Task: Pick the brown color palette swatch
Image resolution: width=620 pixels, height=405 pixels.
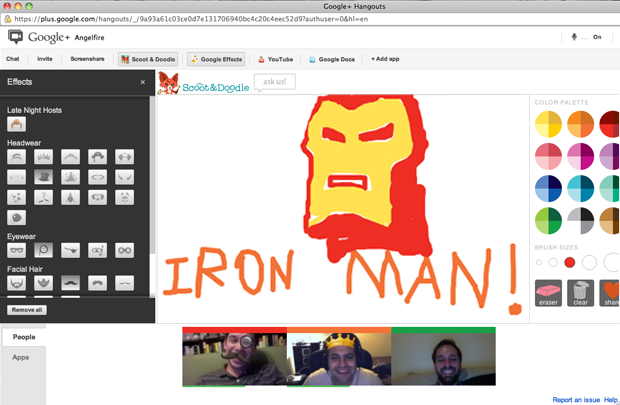Action: point(610,221)
